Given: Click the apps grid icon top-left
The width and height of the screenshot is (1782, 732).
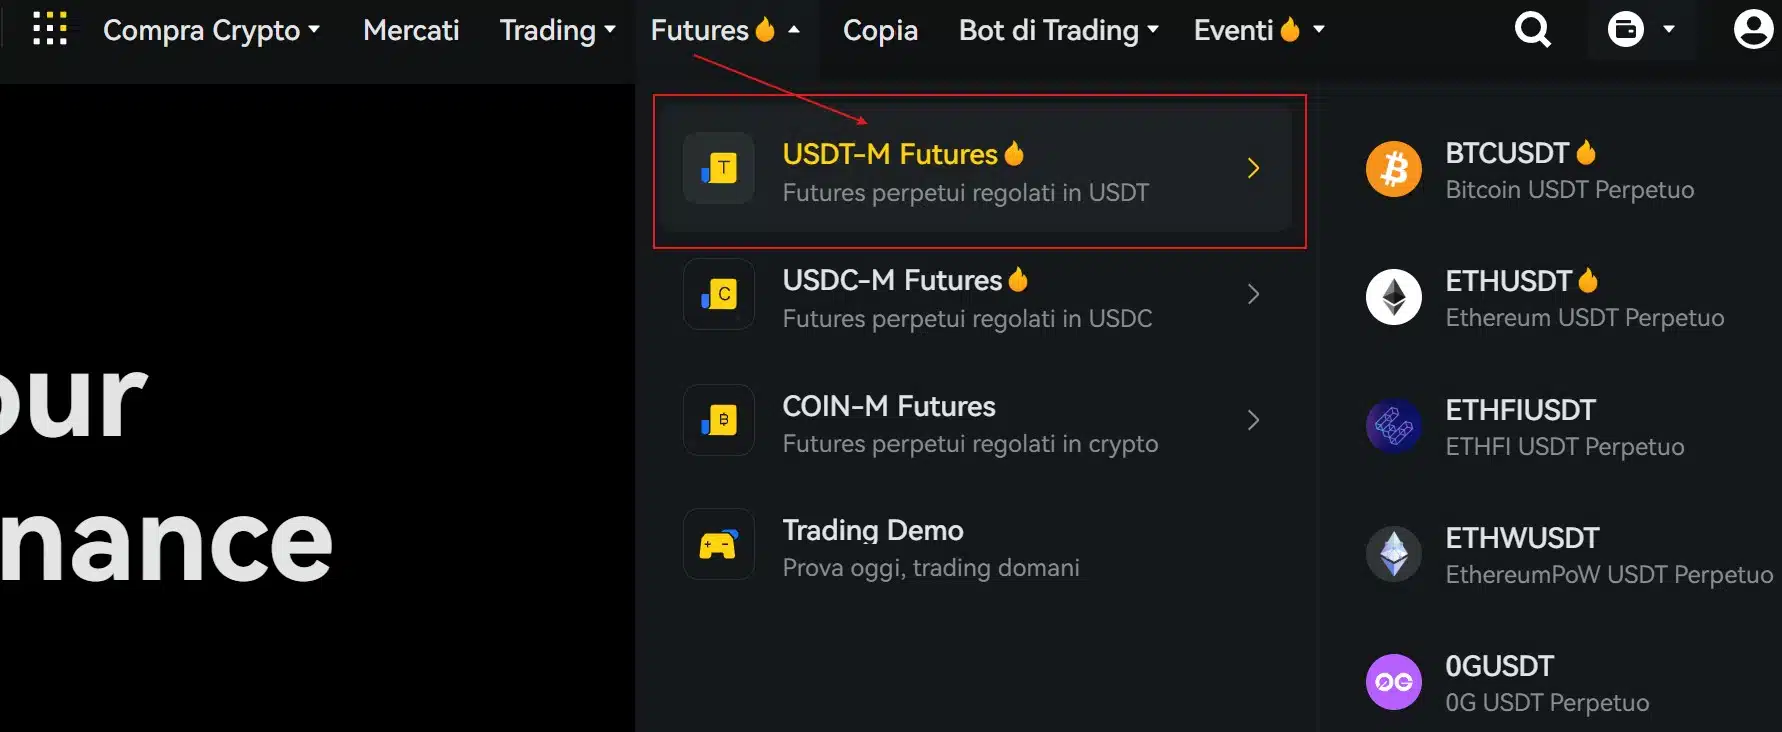Looking at the screenshot, I should pos(51,29).
